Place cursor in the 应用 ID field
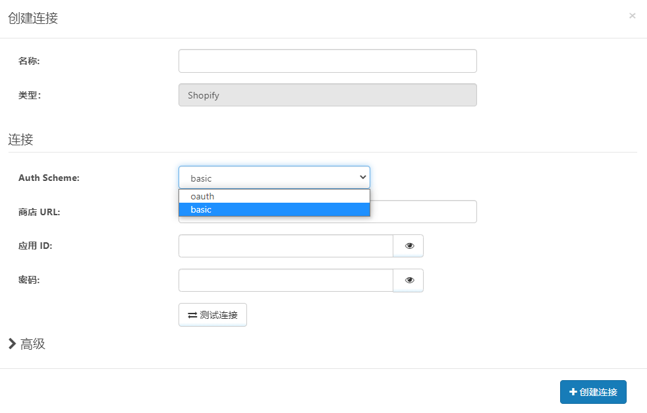Image resolution: width=647 pixels, height=413 pixels. coord(286,246)
